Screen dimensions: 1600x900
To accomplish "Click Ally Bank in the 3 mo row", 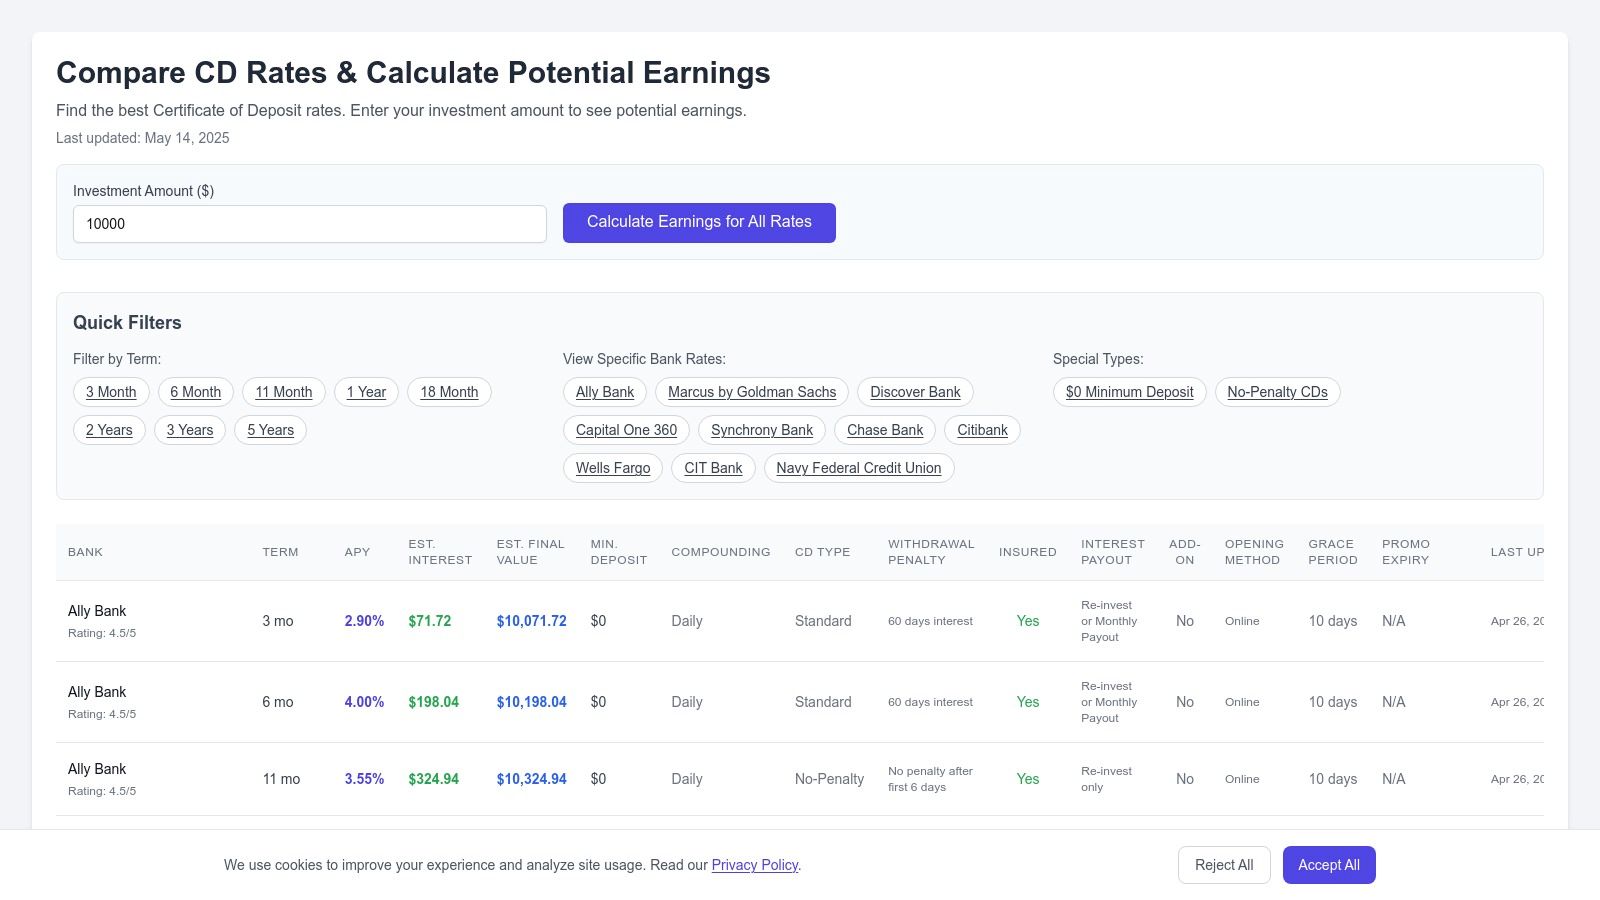I will (97, 611).
